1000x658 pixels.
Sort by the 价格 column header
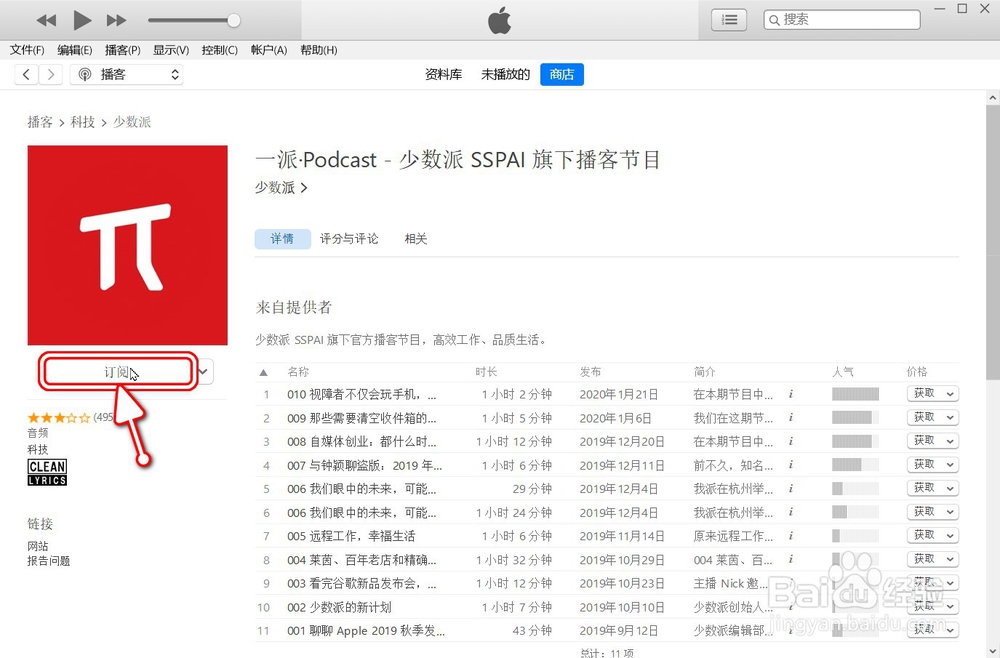918,372
